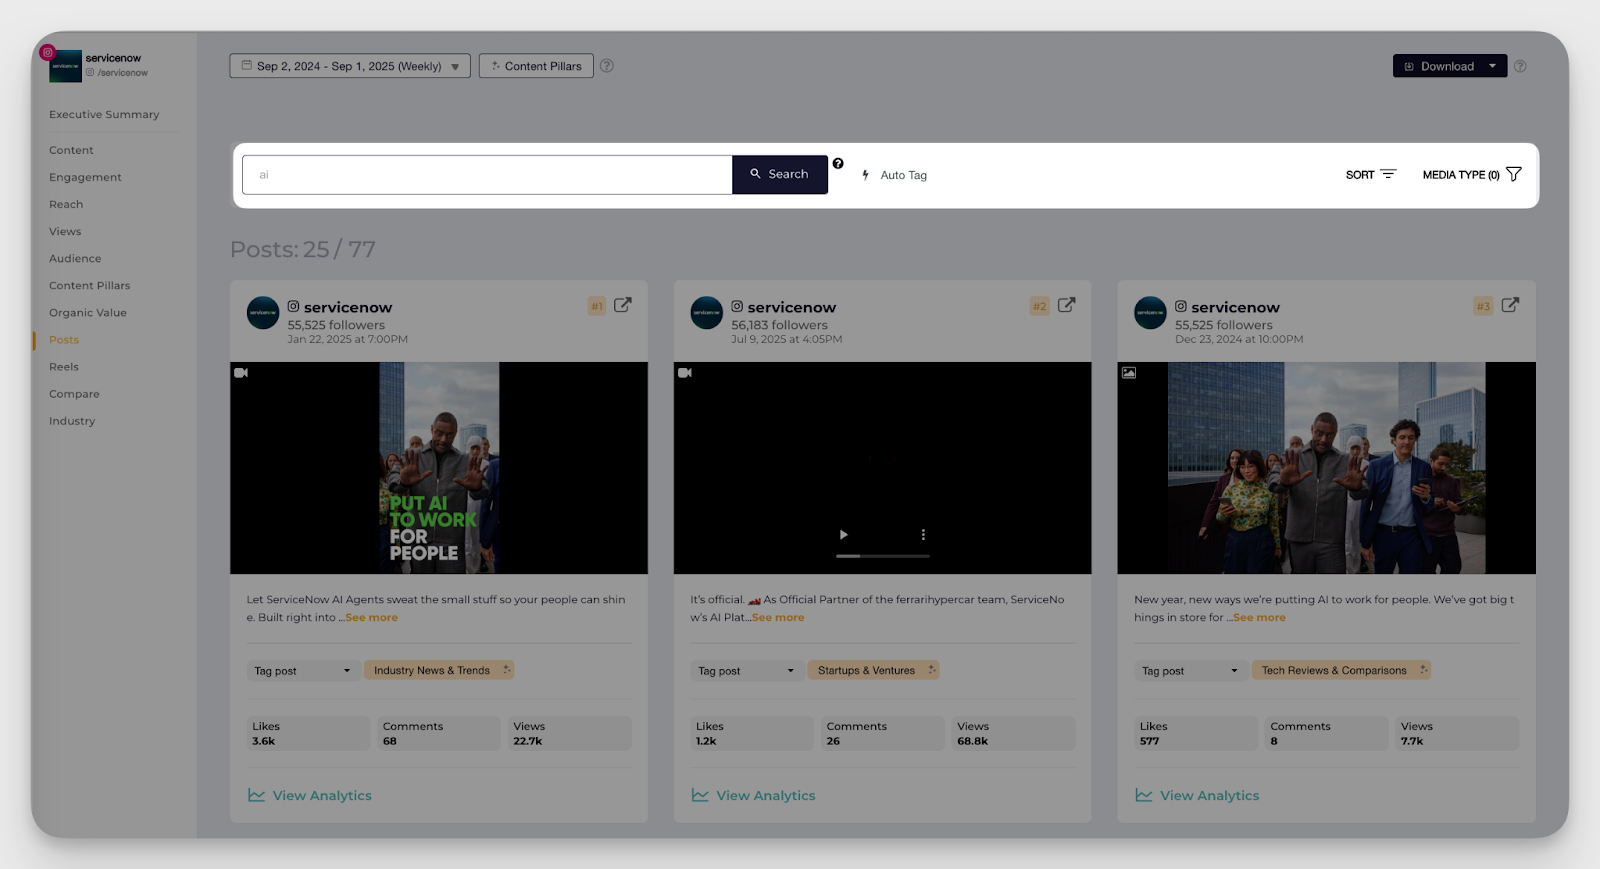
Task: Click the video progress bar in second post
Action: (x=882, y=556)
